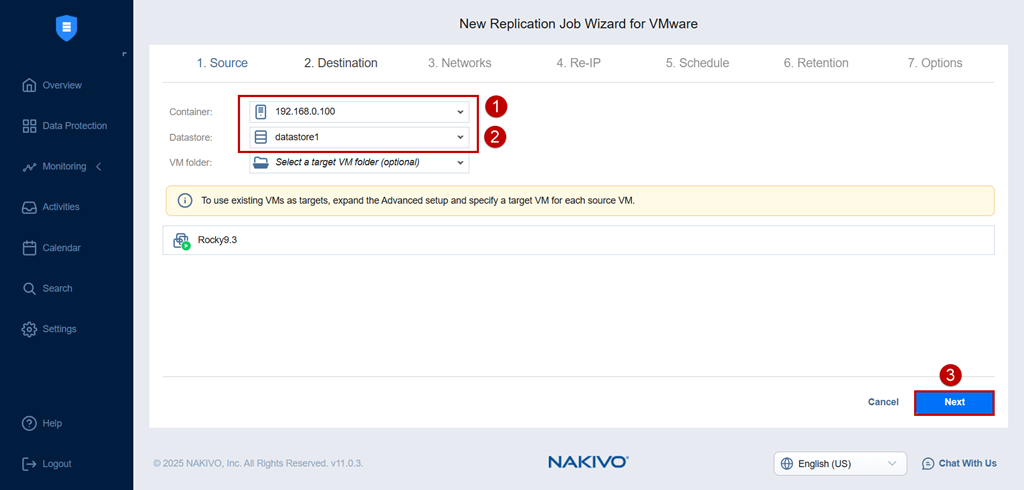Click the copyright v11.0.3 text
The width and height of the screenshot is (1024, 490).
pos(258,463)
